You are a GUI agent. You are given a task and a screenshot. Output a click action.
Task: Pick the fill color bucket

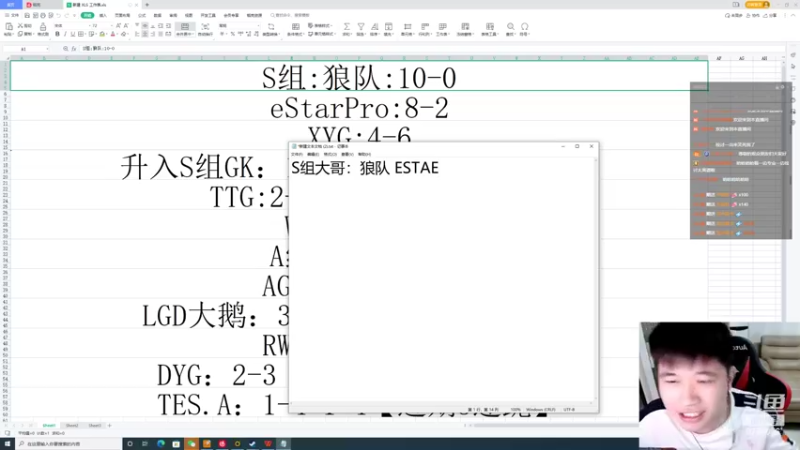pyautogui.click(x=102, y=34)
